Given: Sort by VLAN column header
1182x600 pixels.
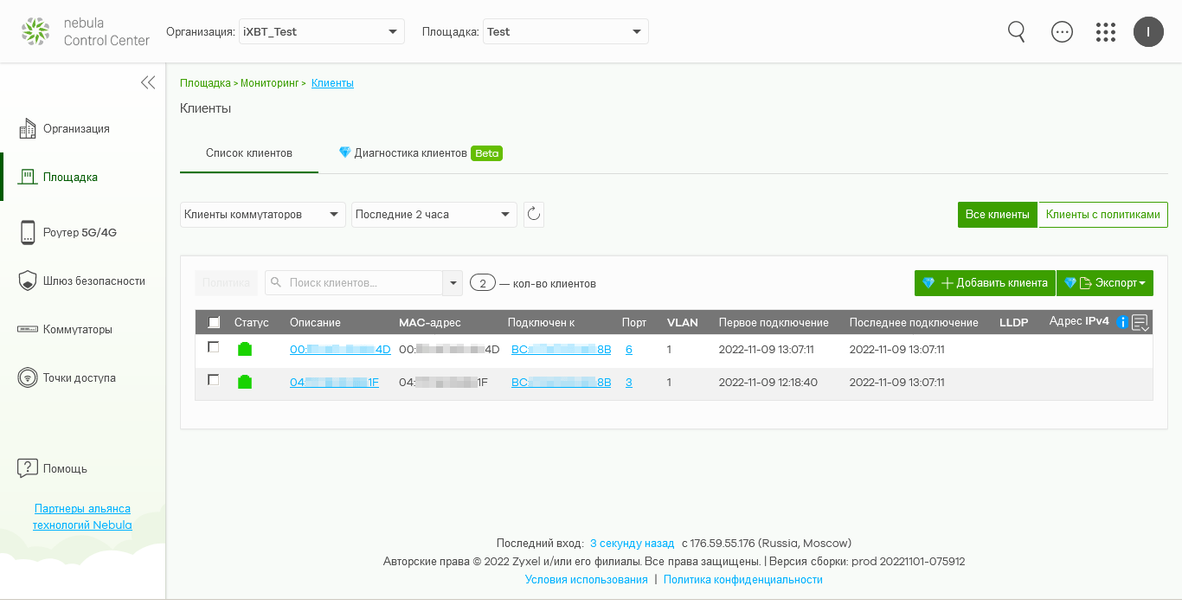Looking at the screenshot, I should (682, 323).
